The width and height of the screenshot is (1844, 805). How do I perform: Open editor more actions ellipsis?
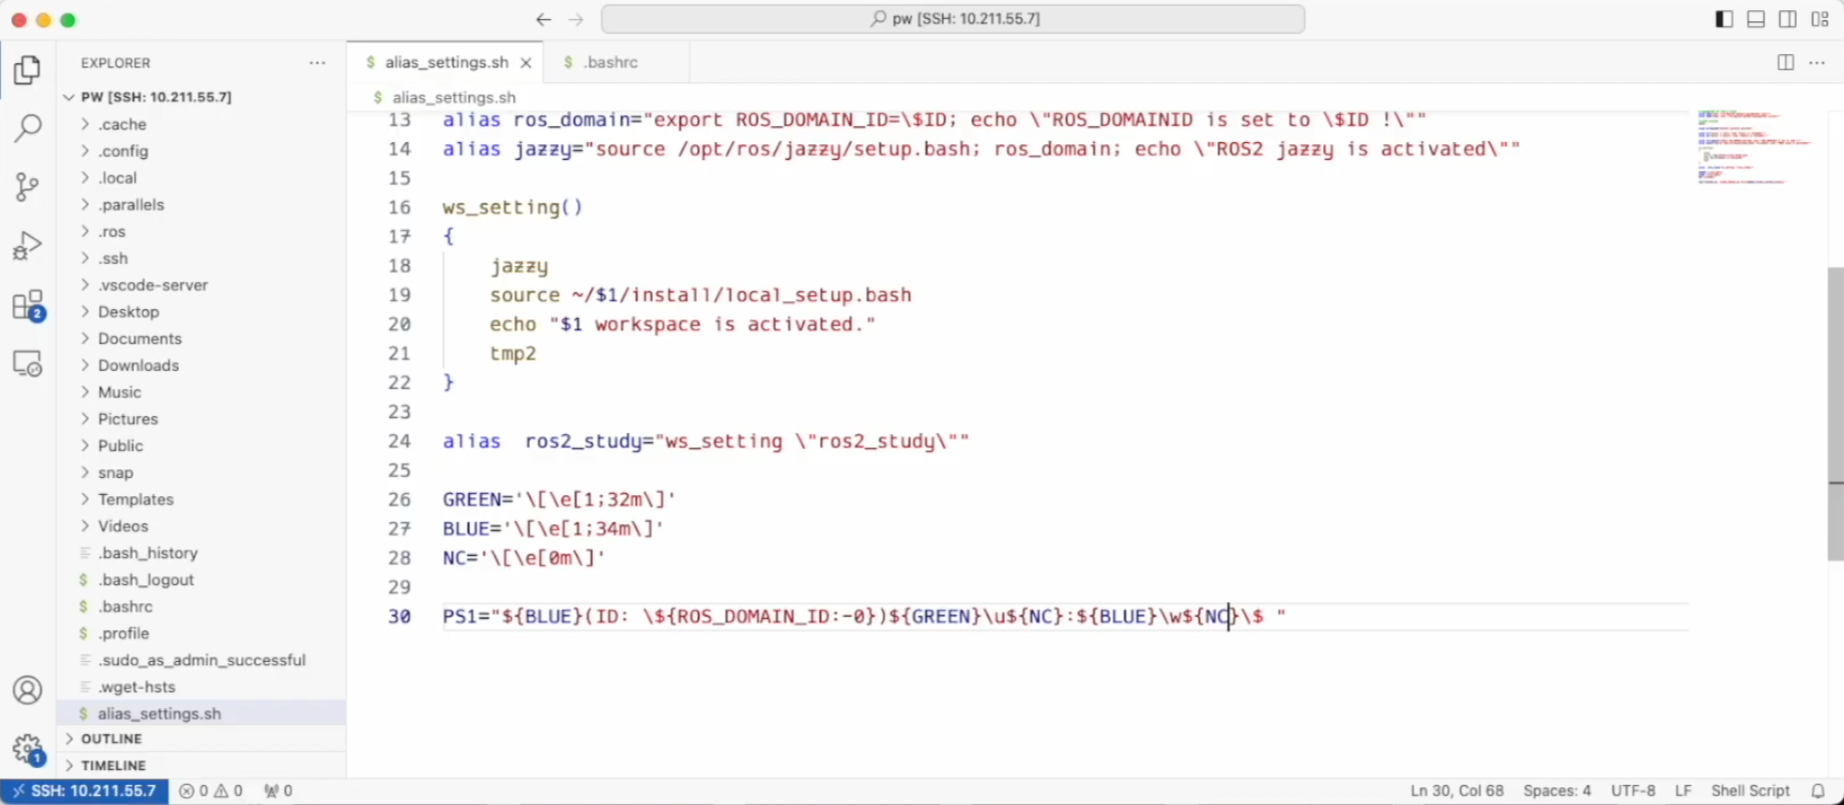click(x=1818, y=62)
